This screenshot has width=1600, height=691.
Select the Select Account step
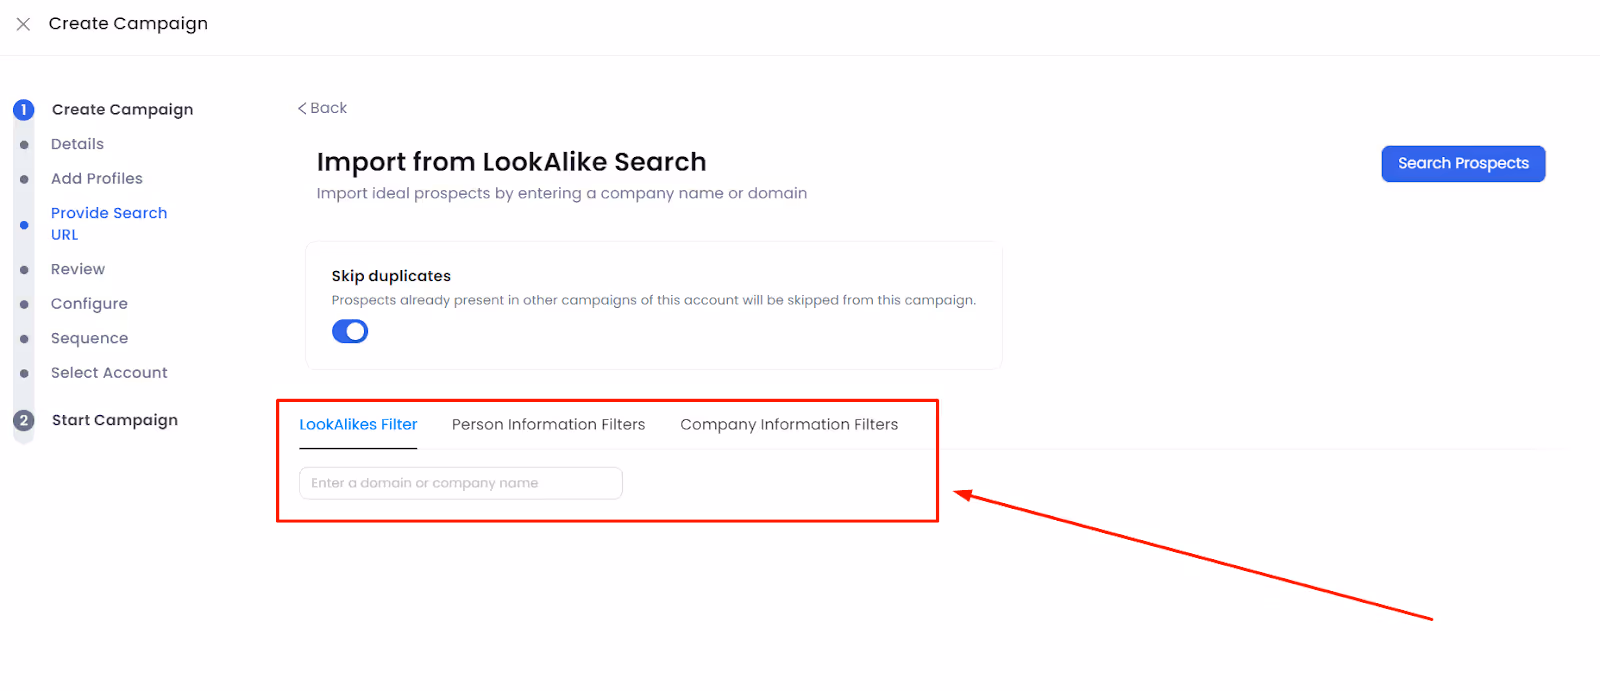[x=109, y=372]
